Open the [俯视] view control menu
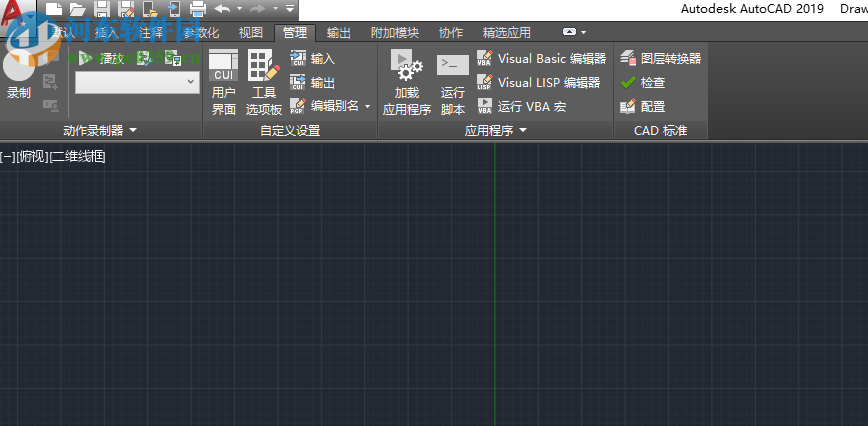Viewport: 868px width, 426px height. pyautogui.click(x=33, y=157)
